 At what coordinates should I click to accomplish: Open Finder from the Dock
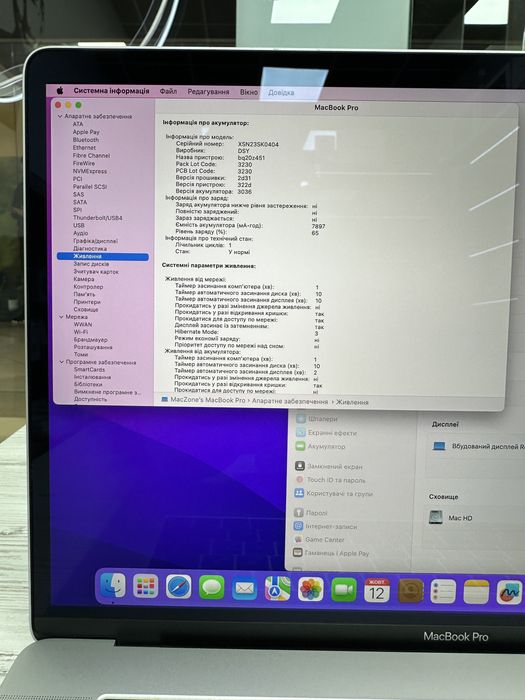pyautogui.click(x=113, y=586)
